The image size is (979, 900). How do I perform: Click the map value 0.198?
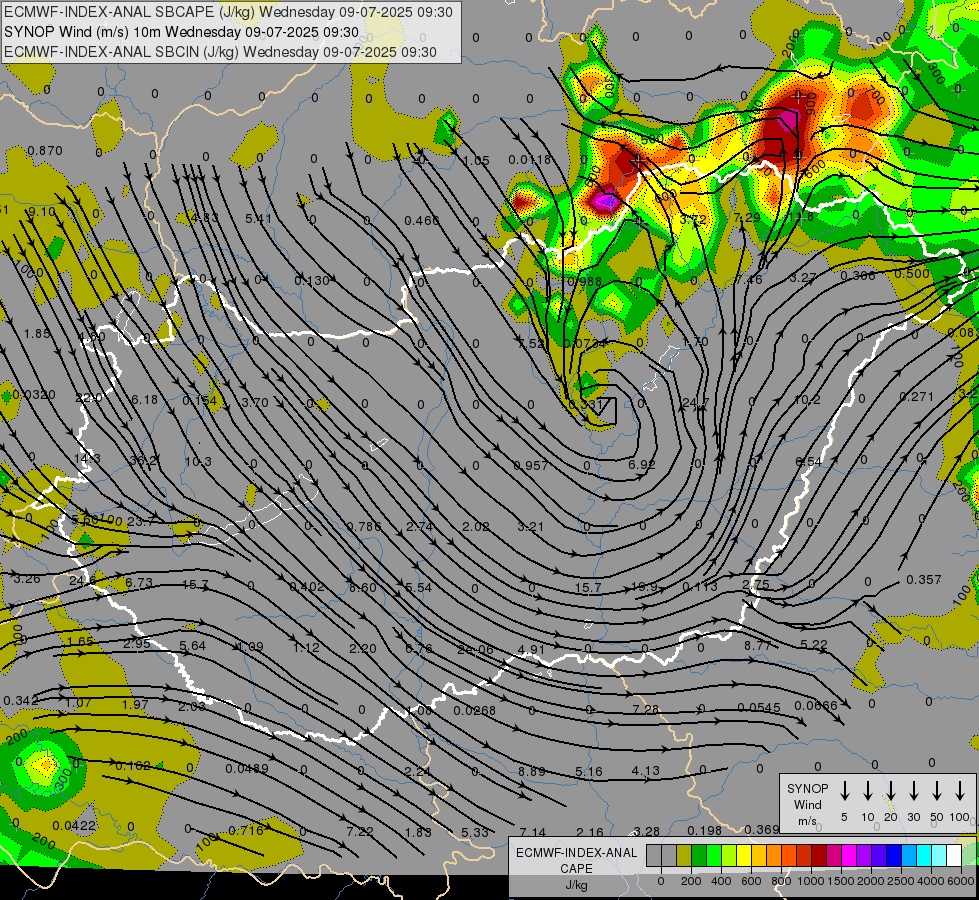704,831
